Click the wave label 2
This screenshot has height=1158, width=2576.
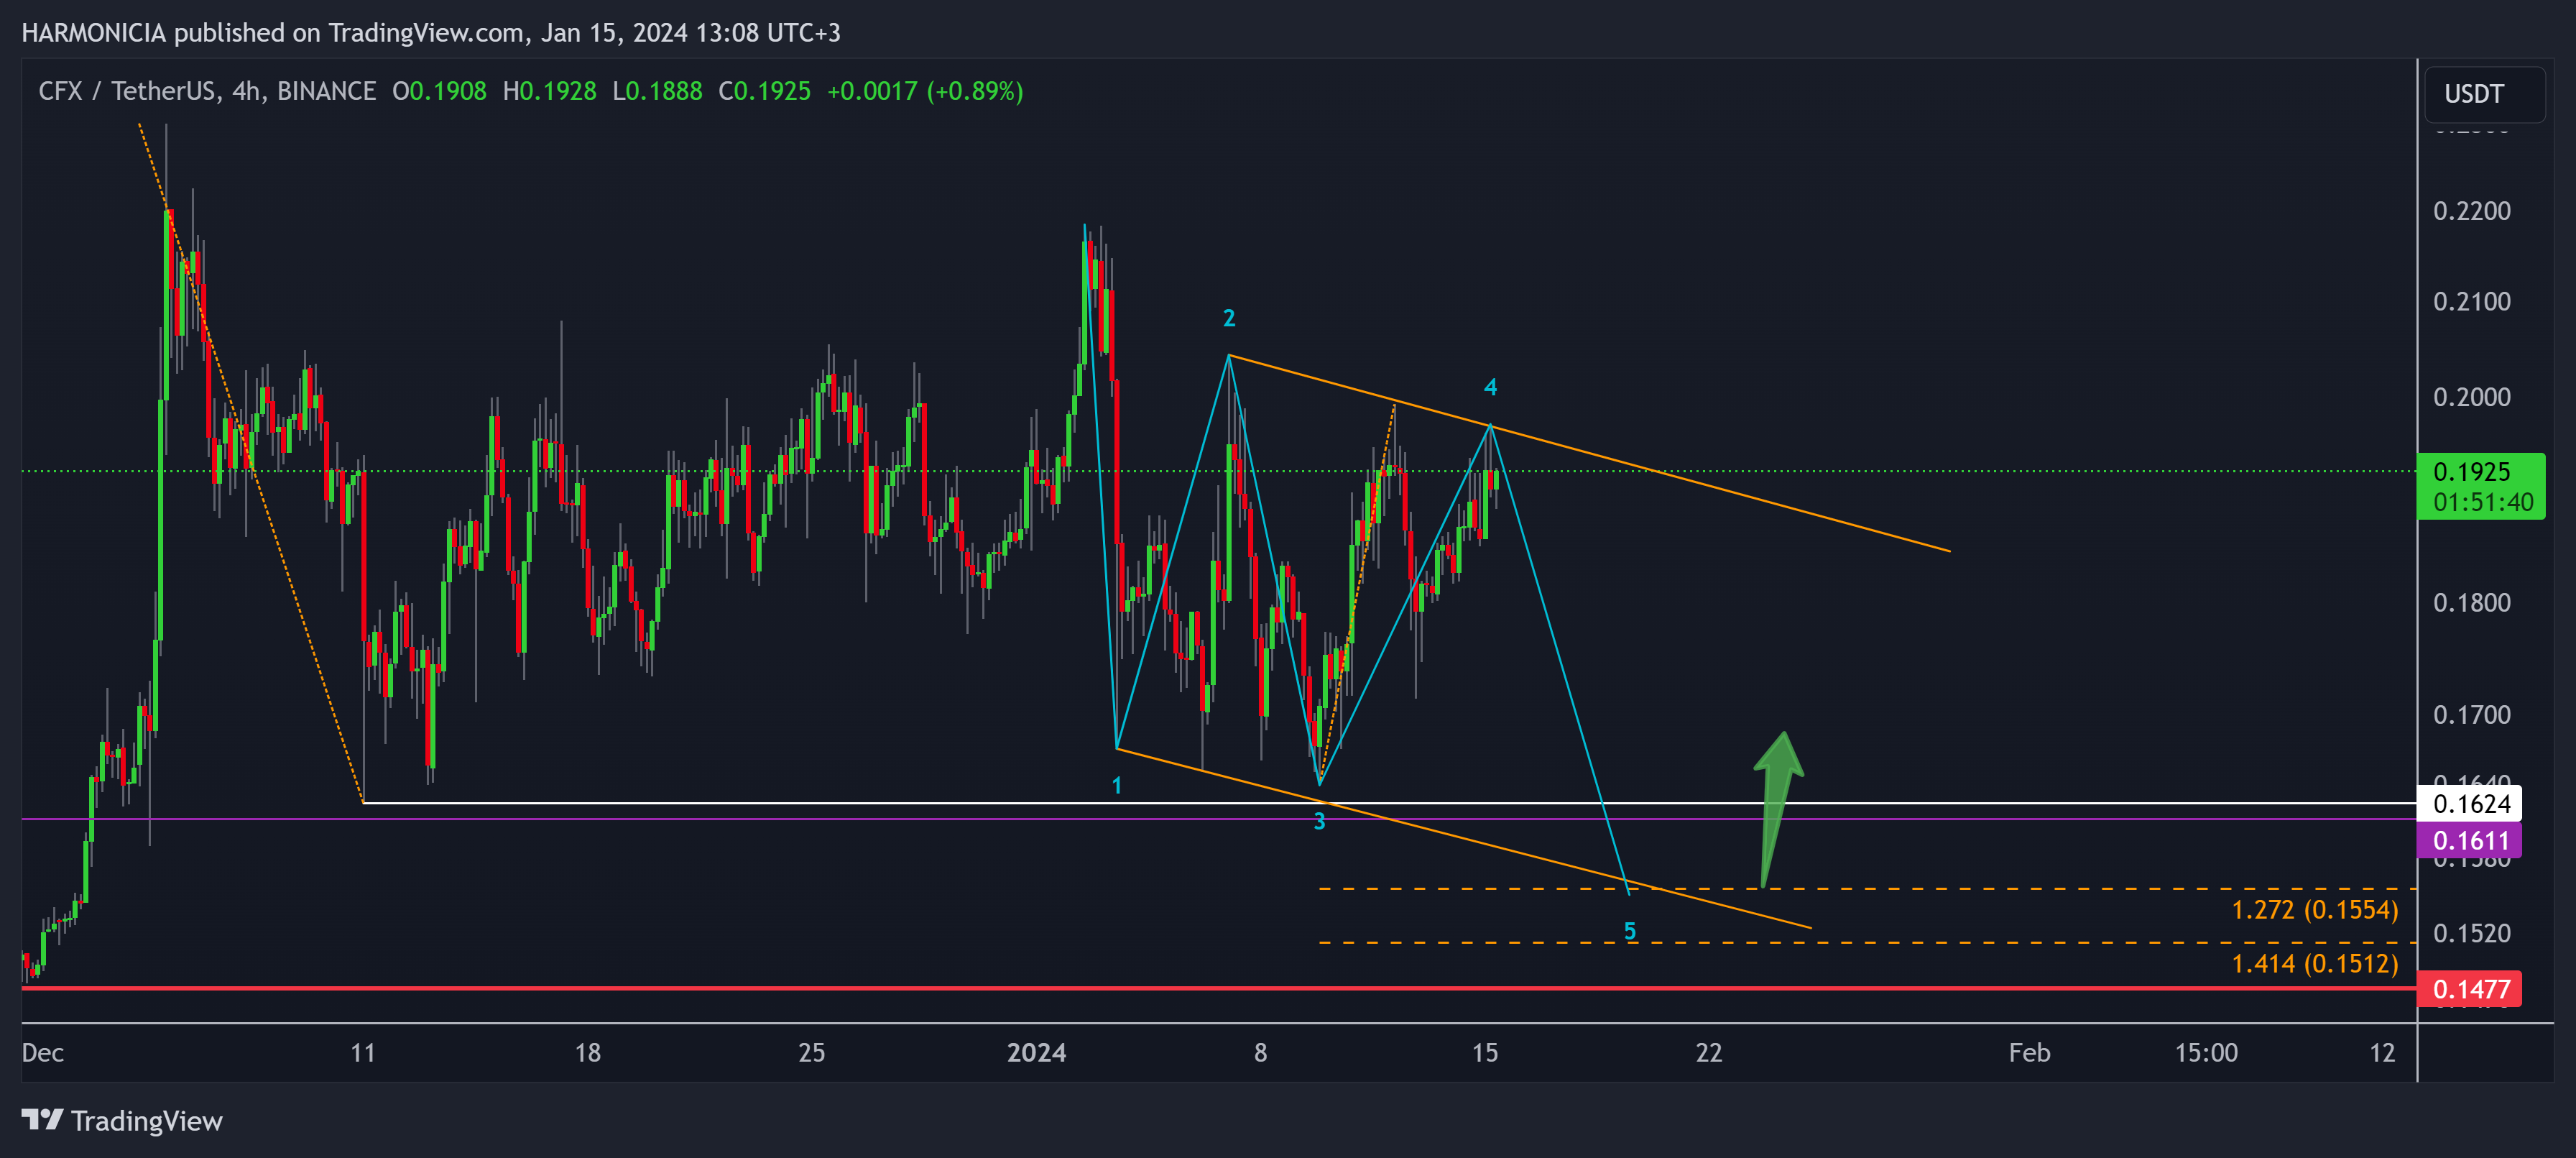(x=1229, y=318)
